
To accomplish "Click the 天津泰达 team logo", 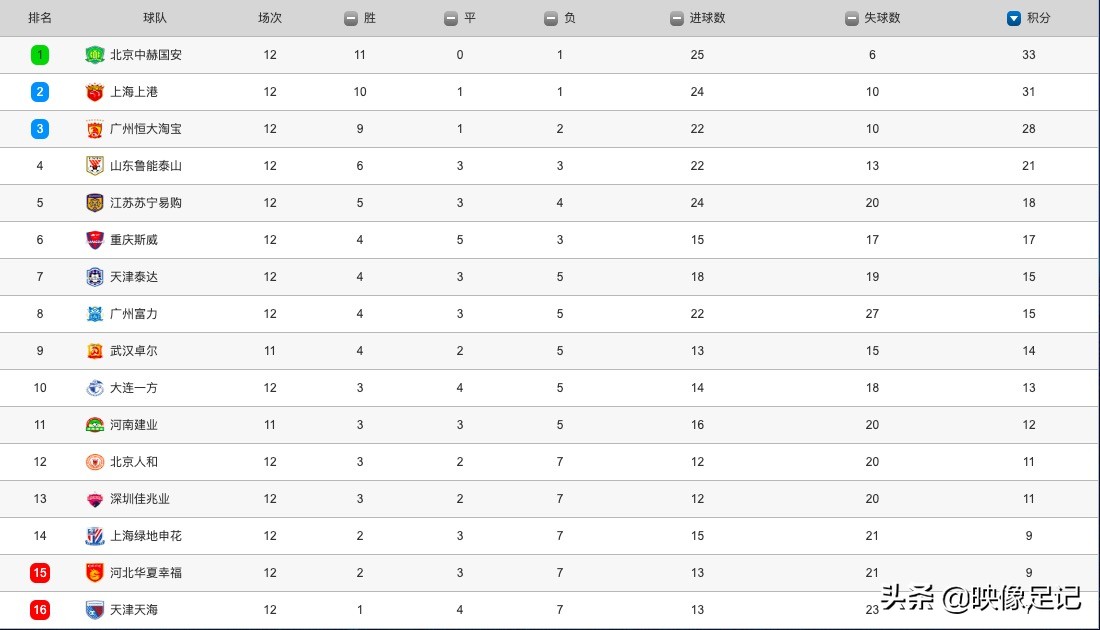I will [x=95, y=277].
